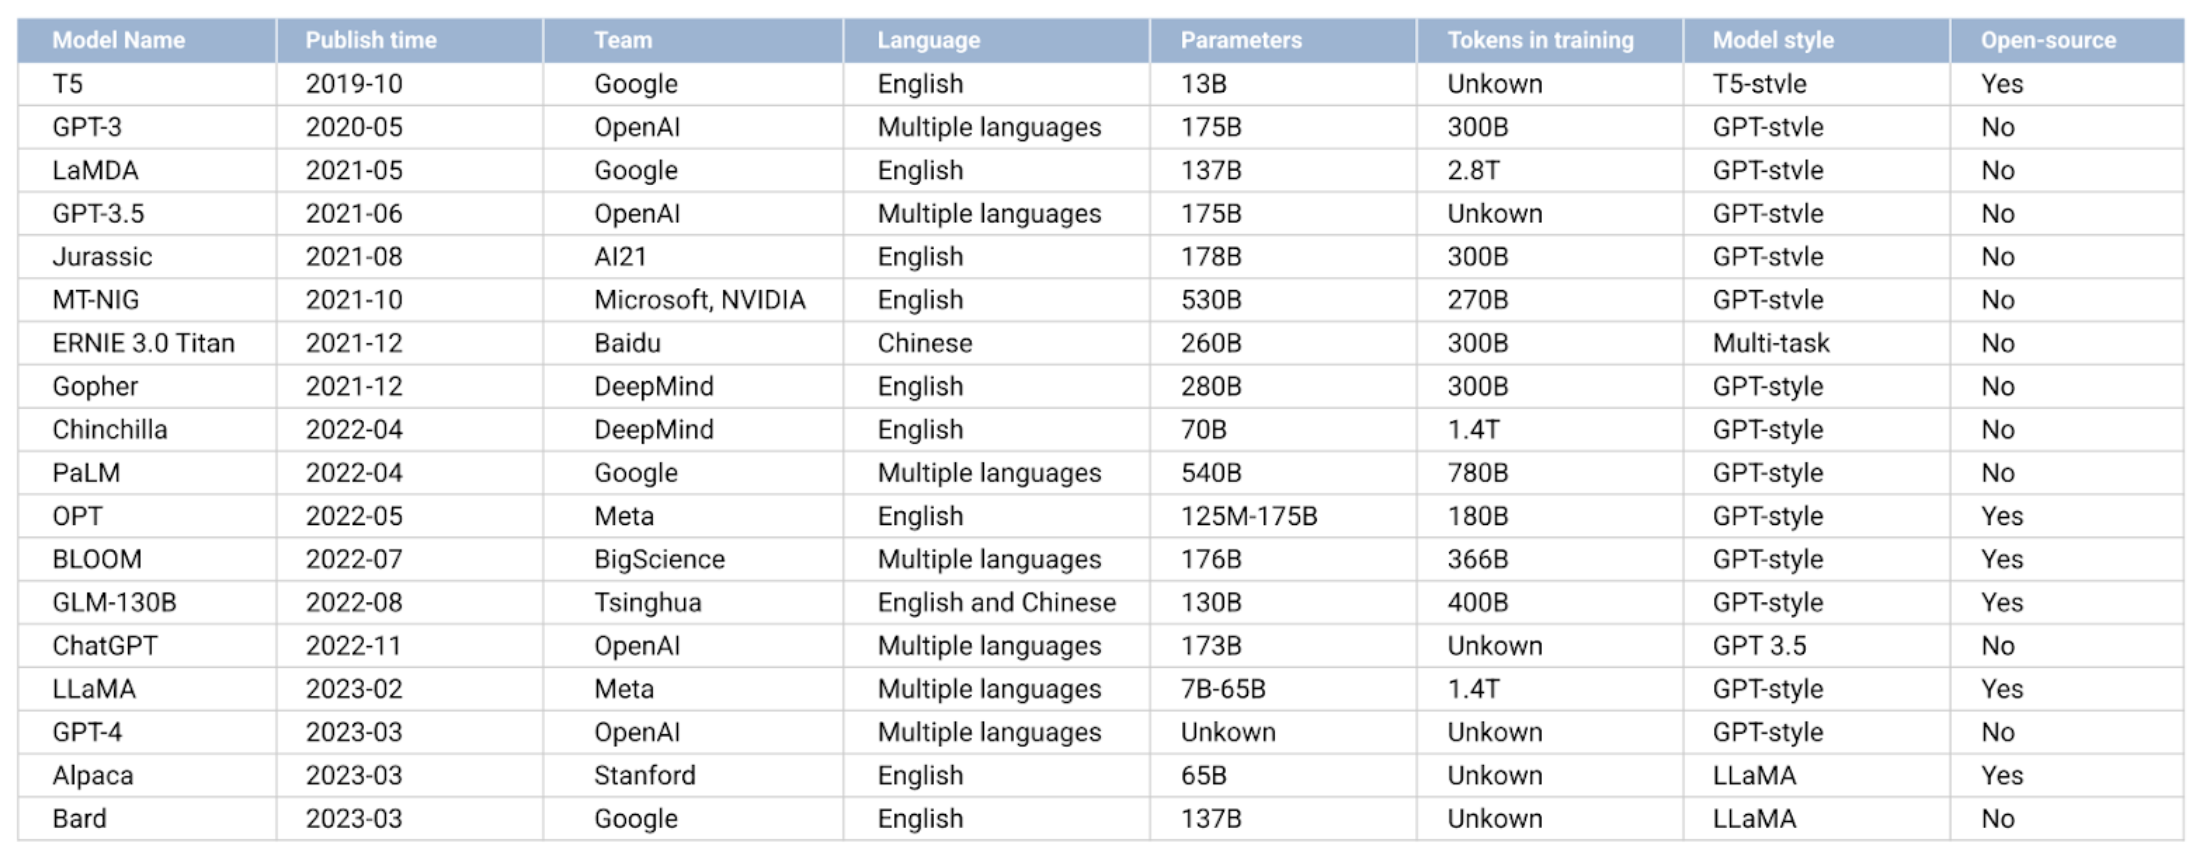Click the 173B parameters cell

click(1283, 646)
